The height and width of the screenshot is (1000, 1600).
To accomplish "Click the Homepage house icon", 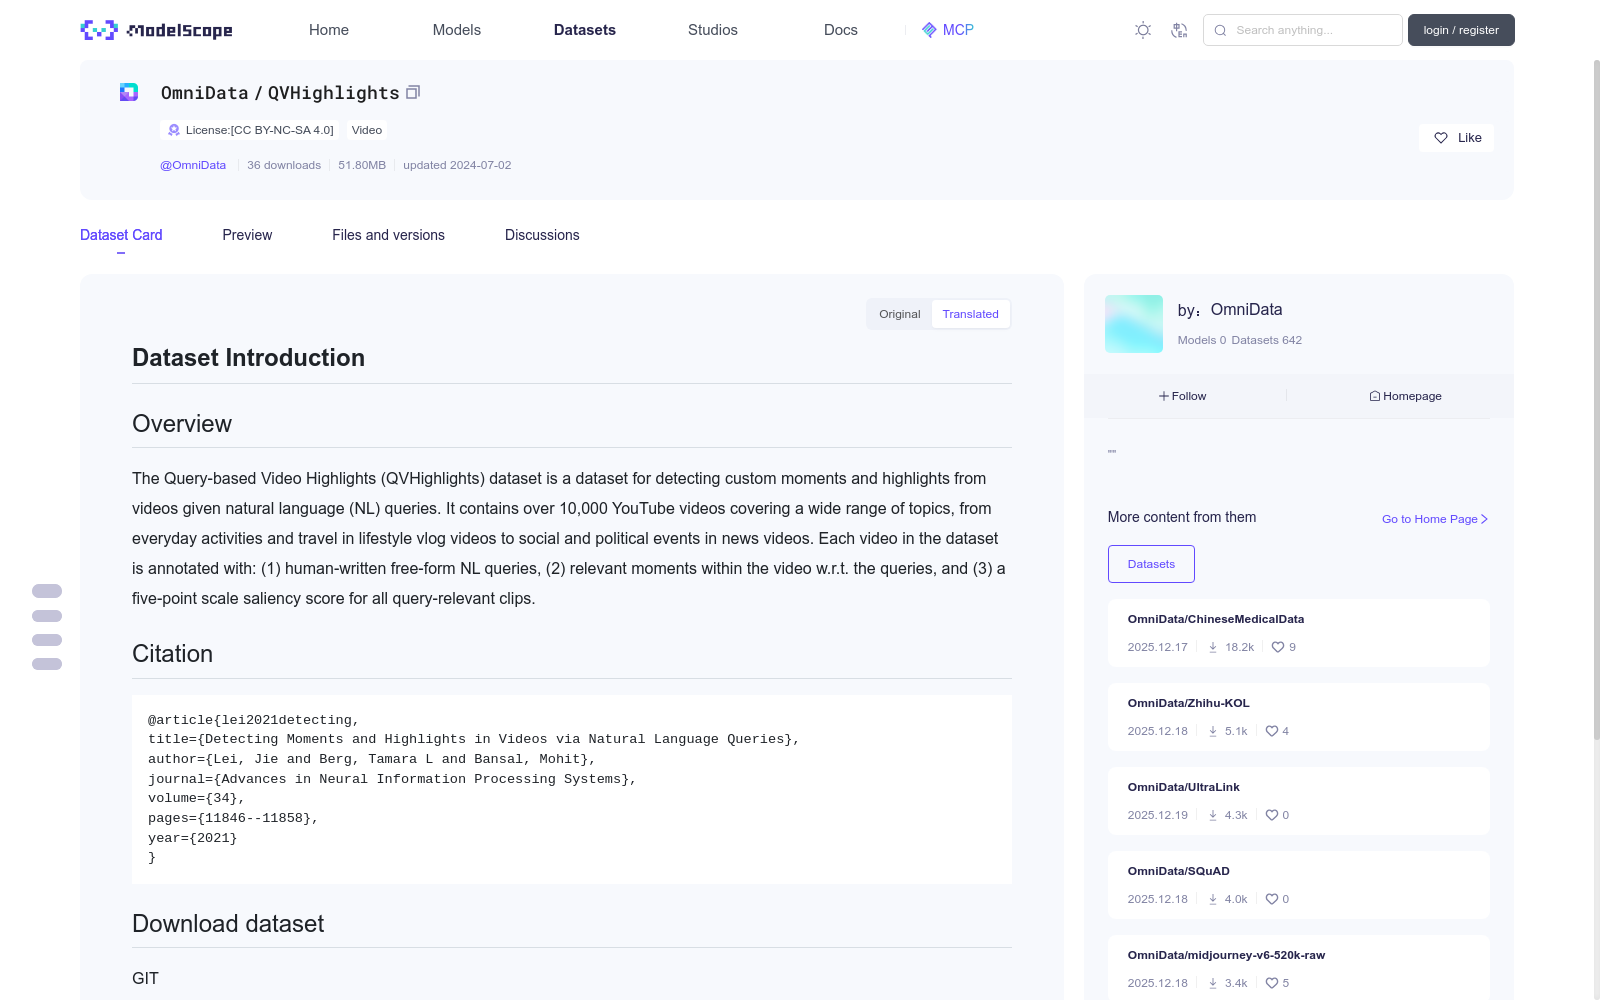I will (x=1375, y=396).
